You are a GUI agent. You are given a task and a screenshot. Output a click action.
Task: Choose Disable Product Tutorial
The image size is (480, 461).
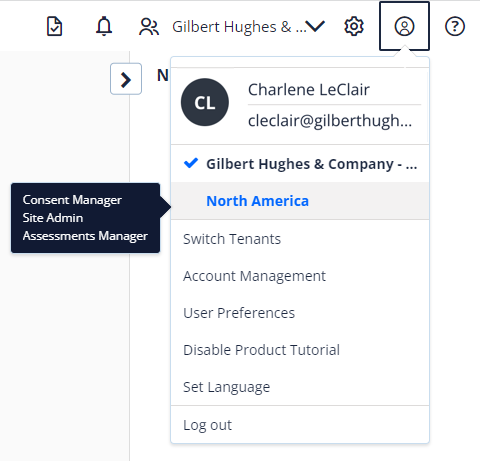(261, 350)
